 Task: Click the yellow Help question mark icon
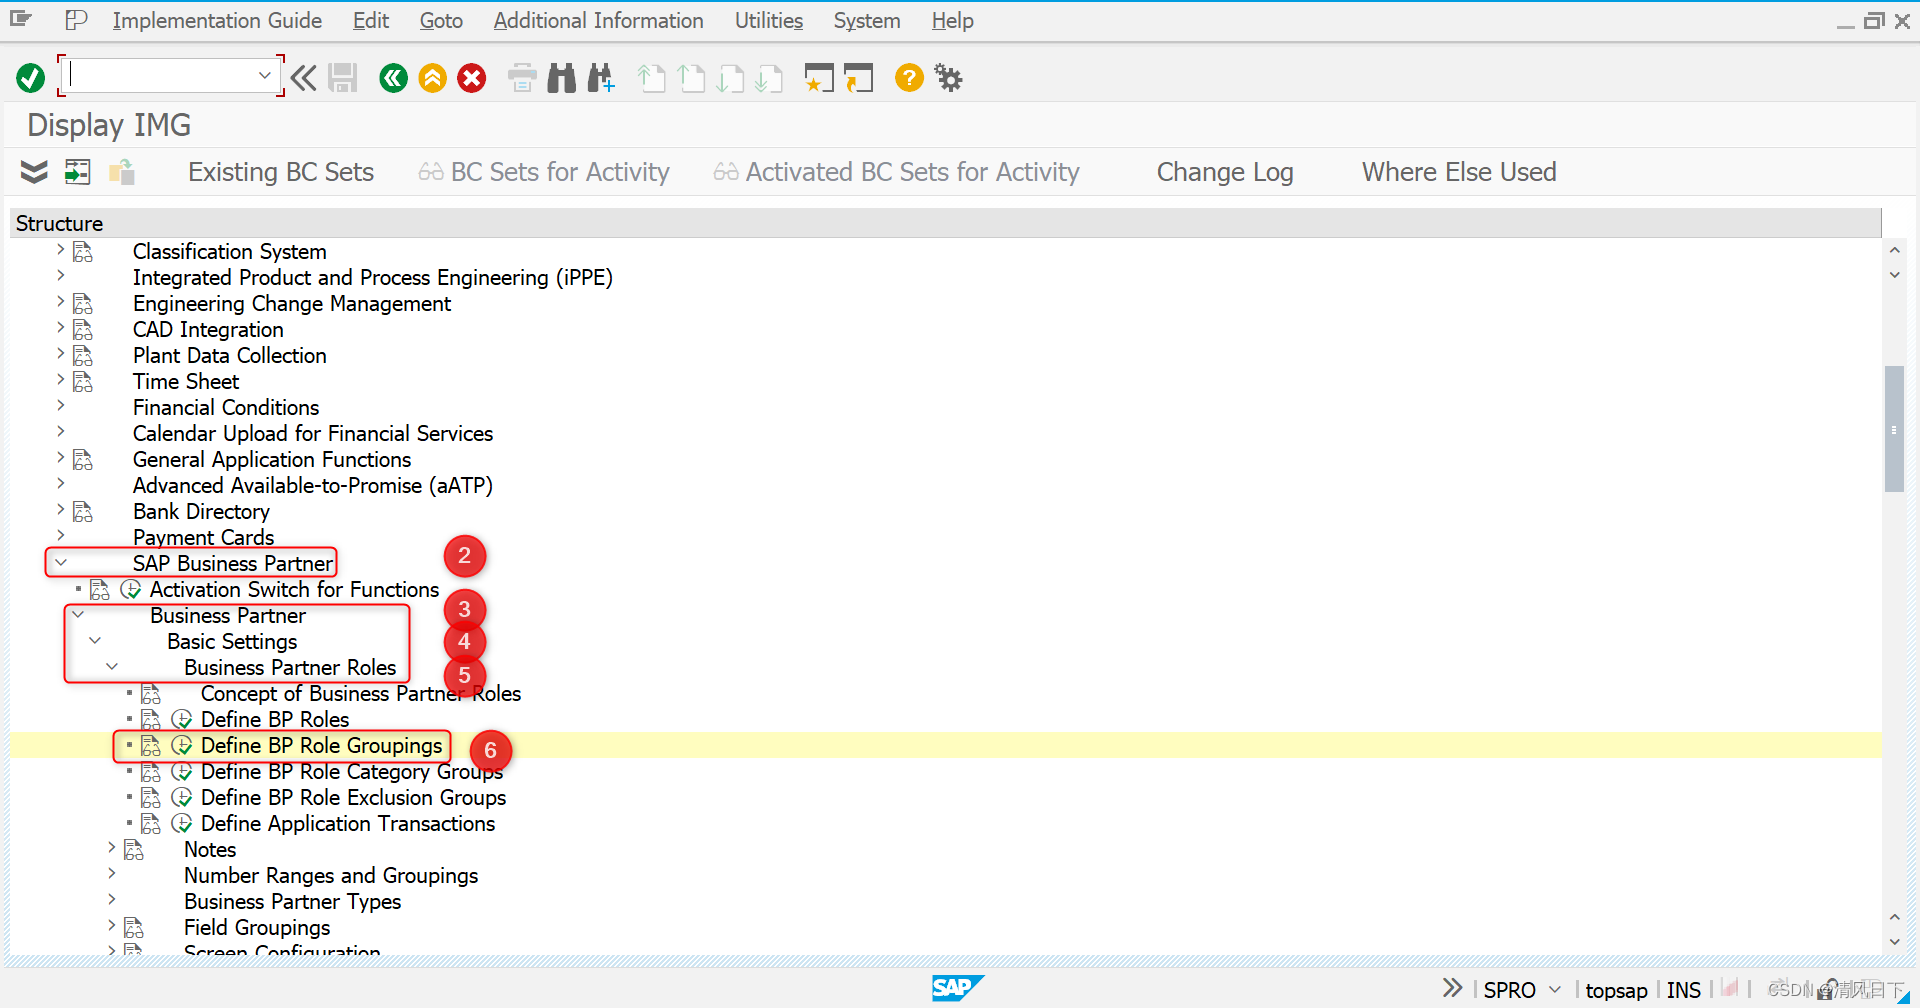[909, 78]
